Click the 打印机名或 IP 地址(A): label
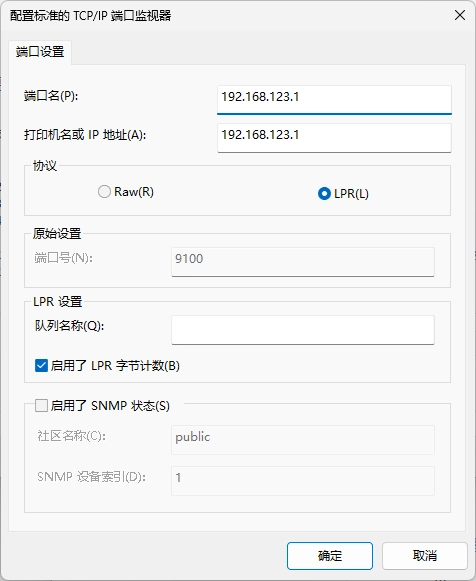476x581 pixels. (x=85, y=135)
